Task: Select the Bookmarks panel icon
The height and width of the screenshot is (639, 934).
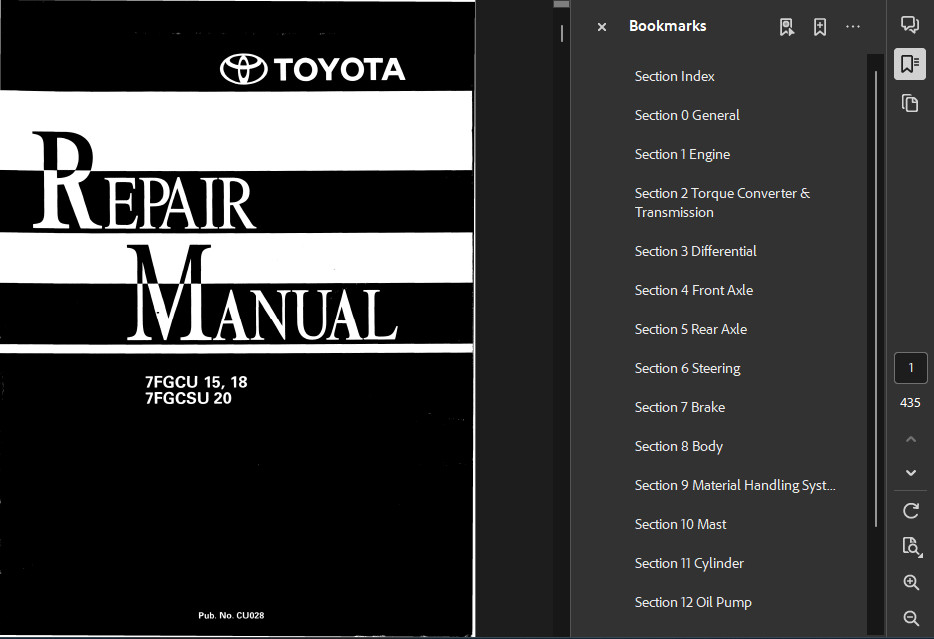Action: (x=910, y=63)
